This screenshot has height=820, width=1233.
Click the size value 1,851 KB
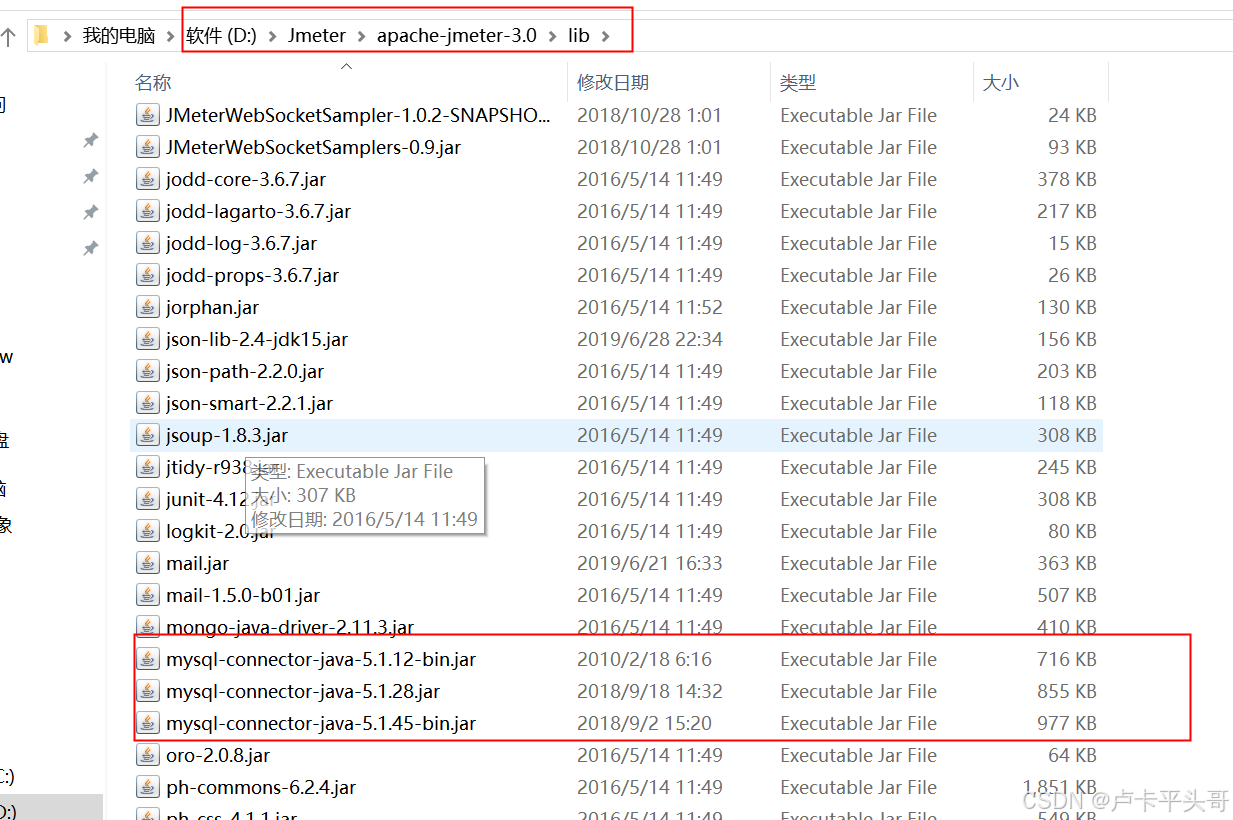point(1059,787)
